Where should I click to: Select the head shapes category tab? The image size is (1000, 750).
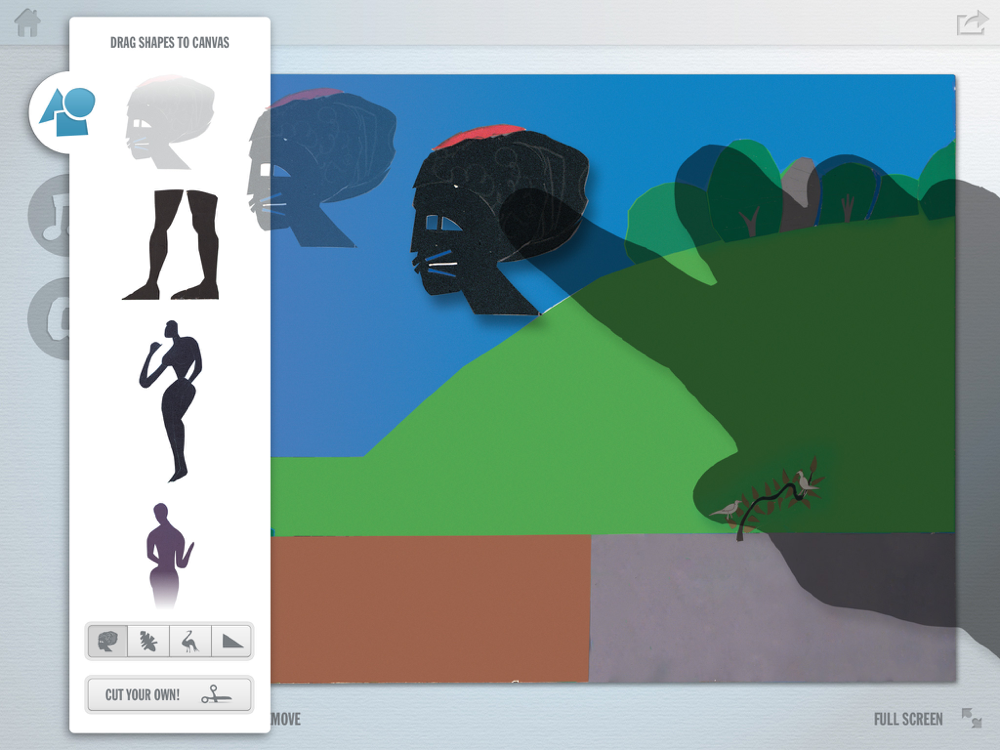pyautogui.click(x=108, y=641)
